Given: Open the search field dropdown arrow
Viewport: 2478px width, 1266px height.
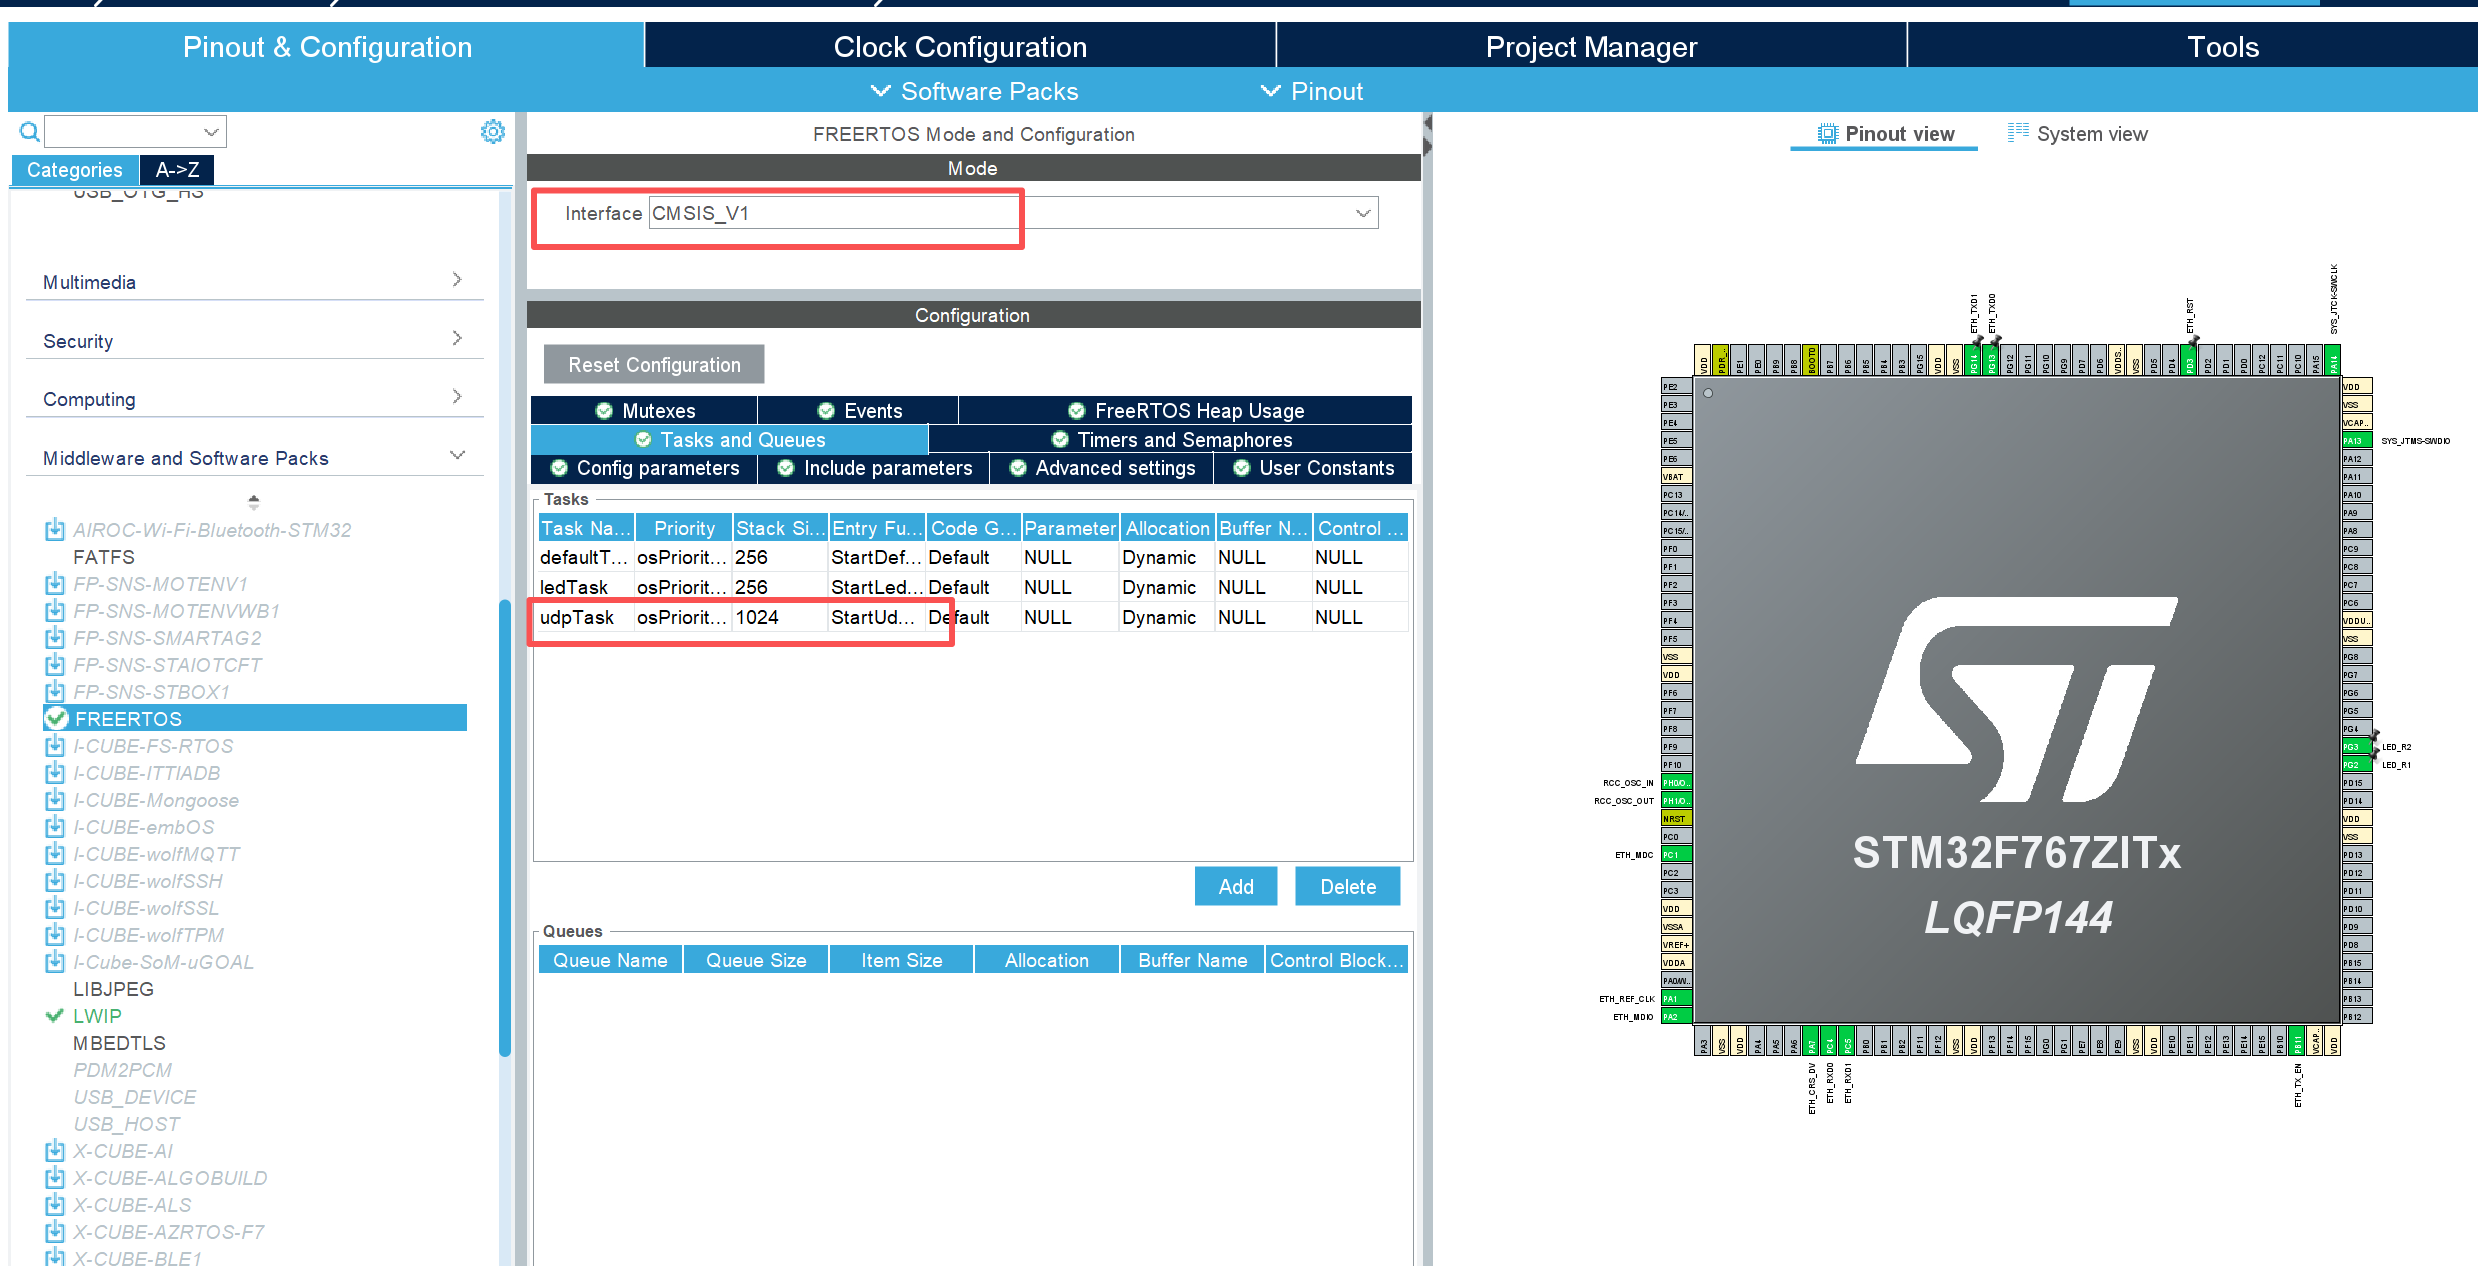Looking at the screenshot, I should click(x=211, y=132).
